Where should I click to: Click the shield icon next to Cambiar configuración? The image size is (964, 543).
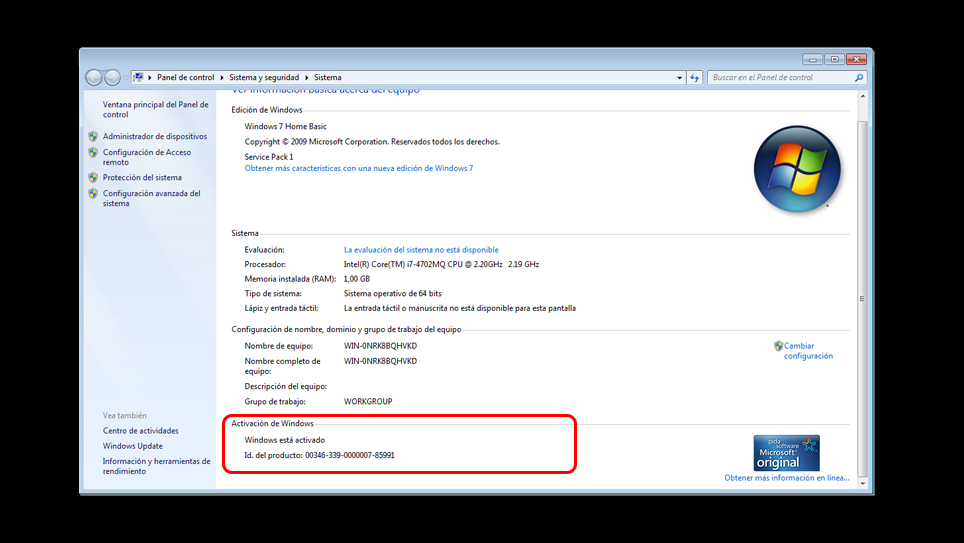pyautogui.click(x=778, y=346)
